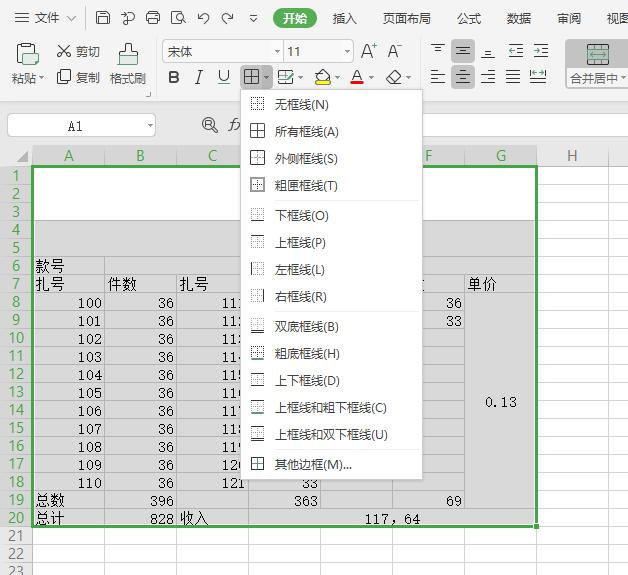
Task: Expand the draw border dropdown arrow
Action: pyautogui.click(x=301, y=77)
